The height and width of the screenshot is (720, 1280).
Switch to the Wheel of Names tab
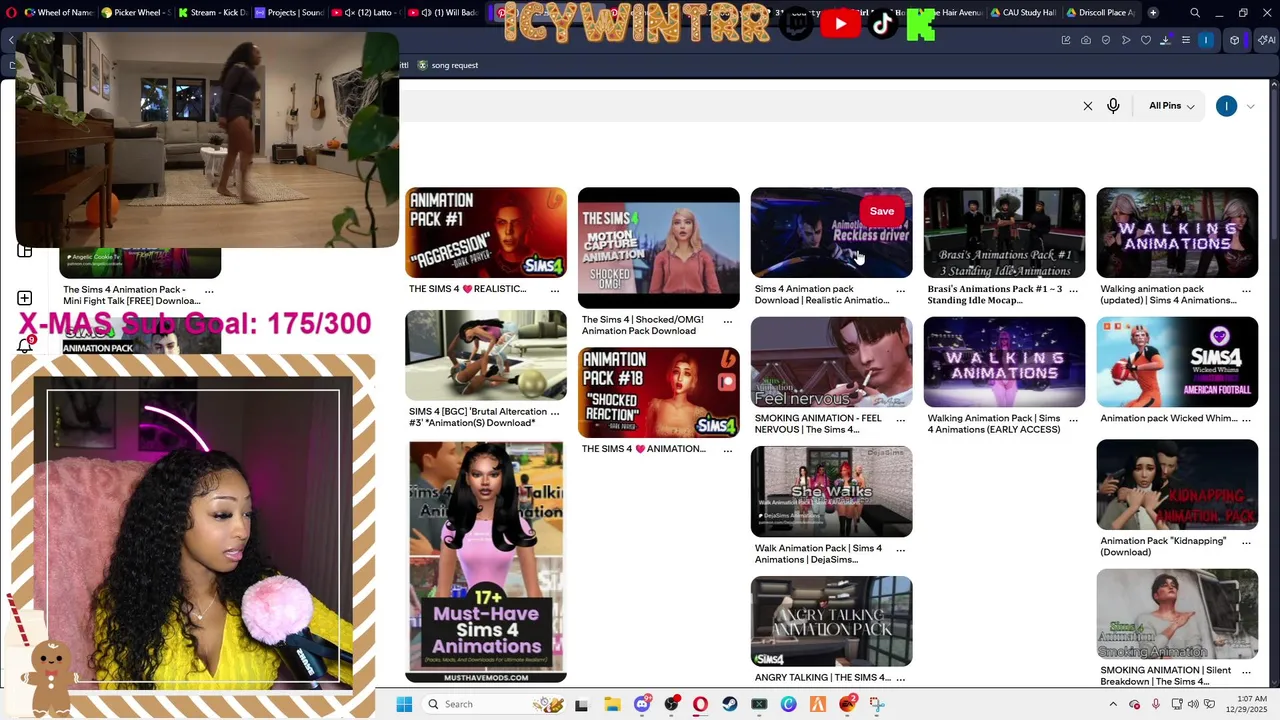point(58,13)
